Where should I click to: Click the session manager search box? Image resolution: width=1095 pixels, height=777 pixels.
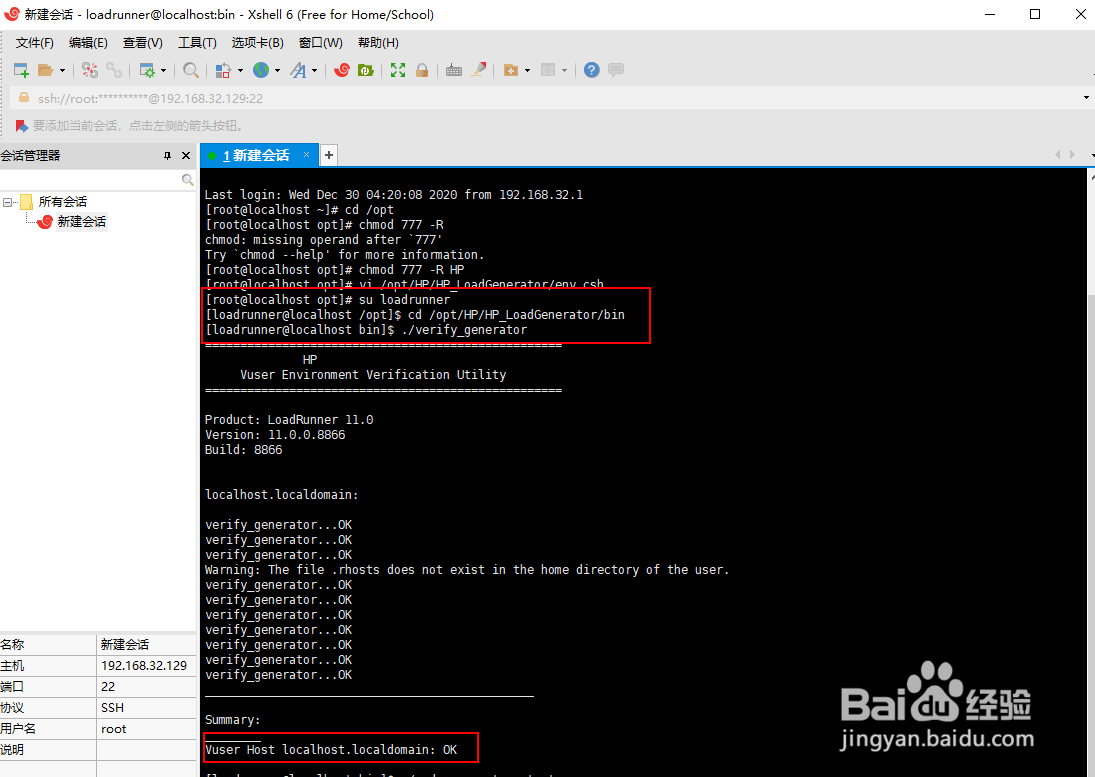pyautogui.click(x=98, y=180)
